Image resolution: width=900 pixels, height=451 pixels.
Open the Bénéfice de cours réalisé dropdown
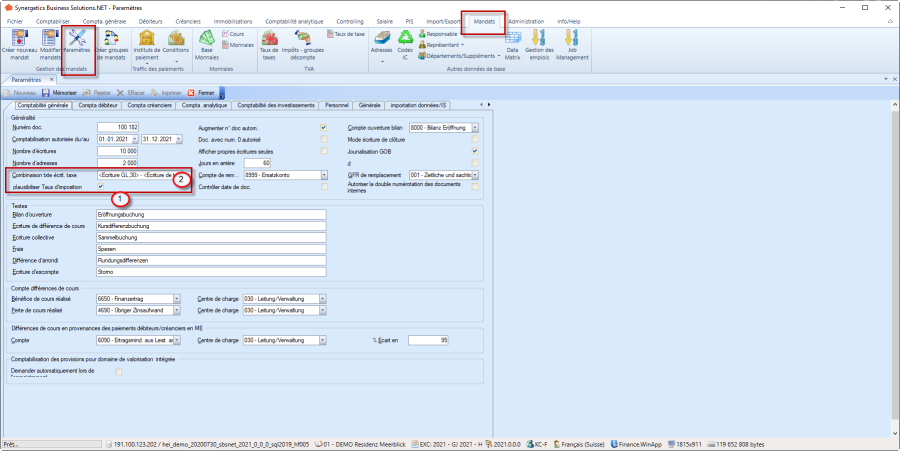coord(177,298)
